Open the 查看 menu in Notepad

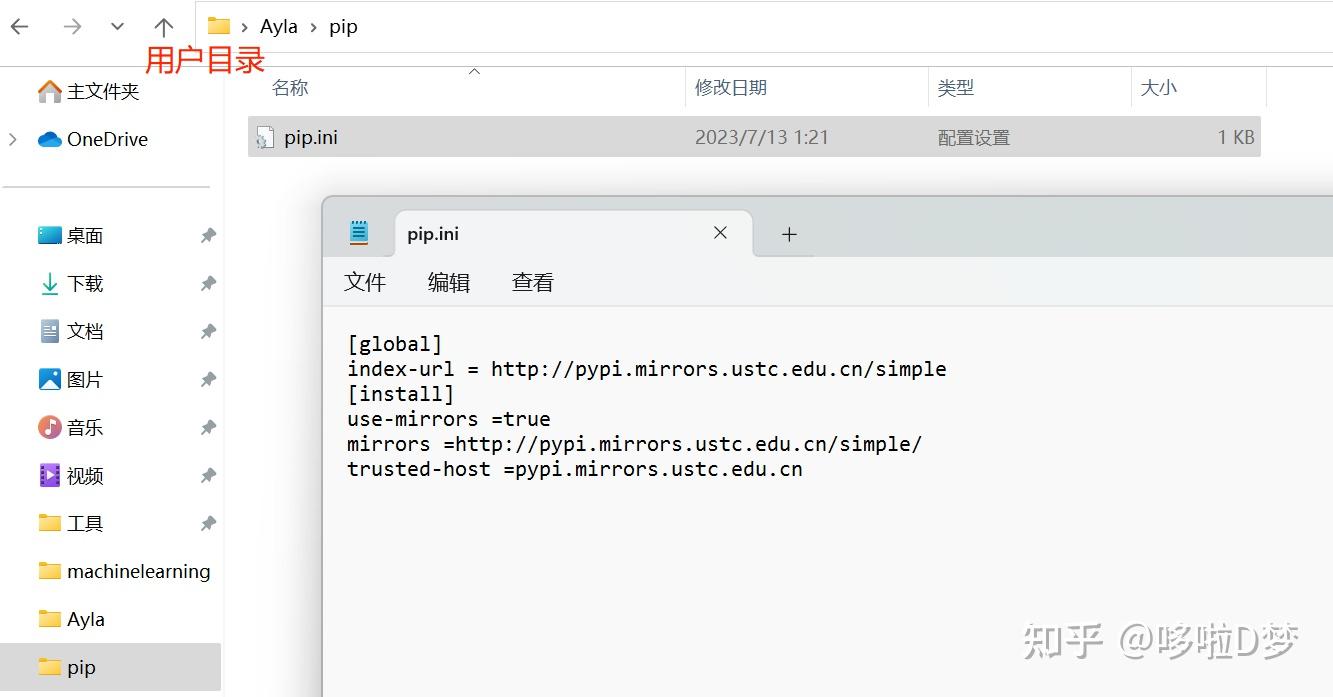[x=531, y=282]
